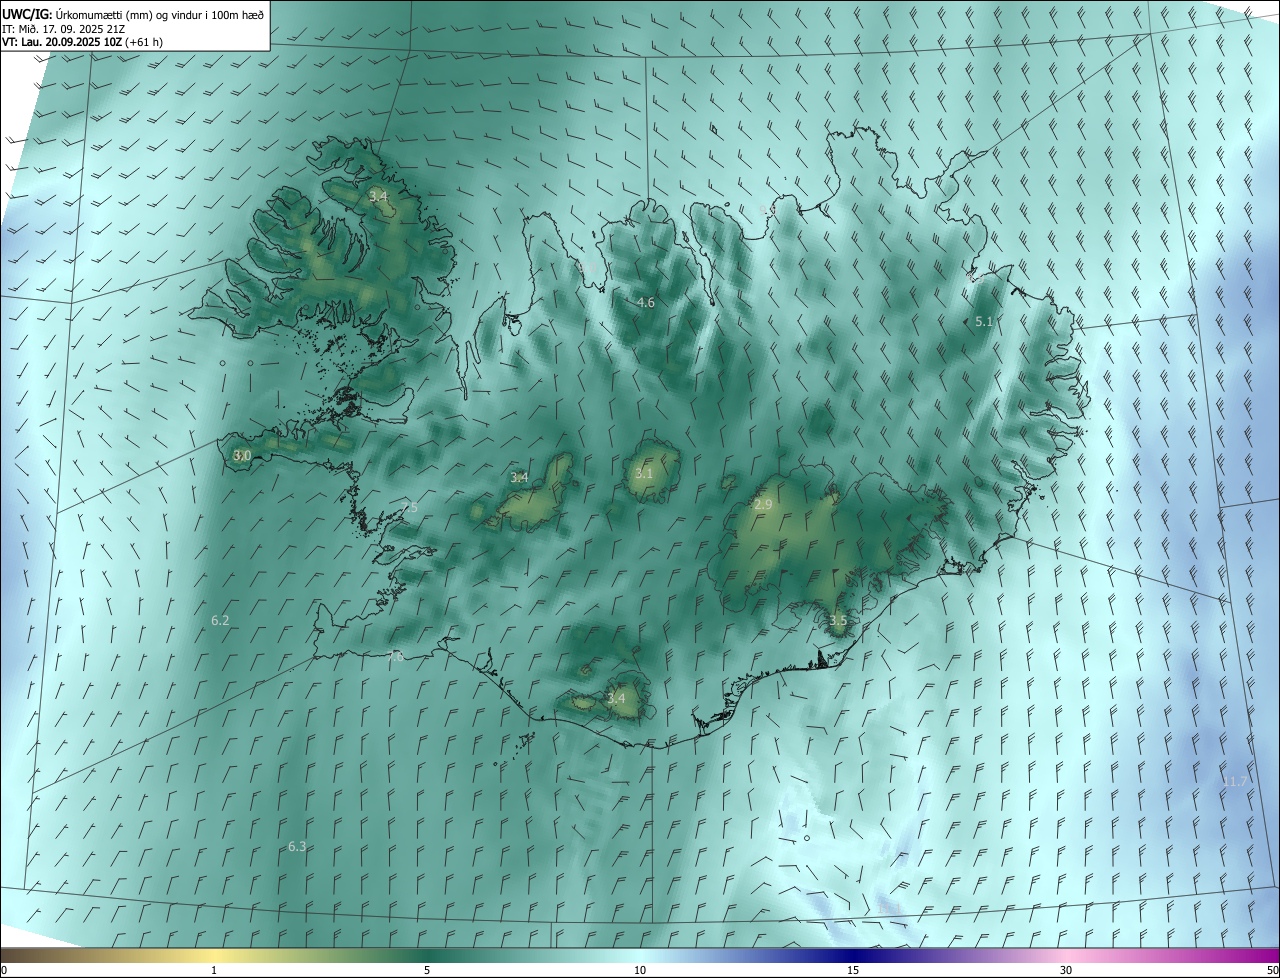Image resolution: width=1280 pixels, height=978 pixels.
Task: Click the 3.0 value label on the map
Action: pos(242,455)
